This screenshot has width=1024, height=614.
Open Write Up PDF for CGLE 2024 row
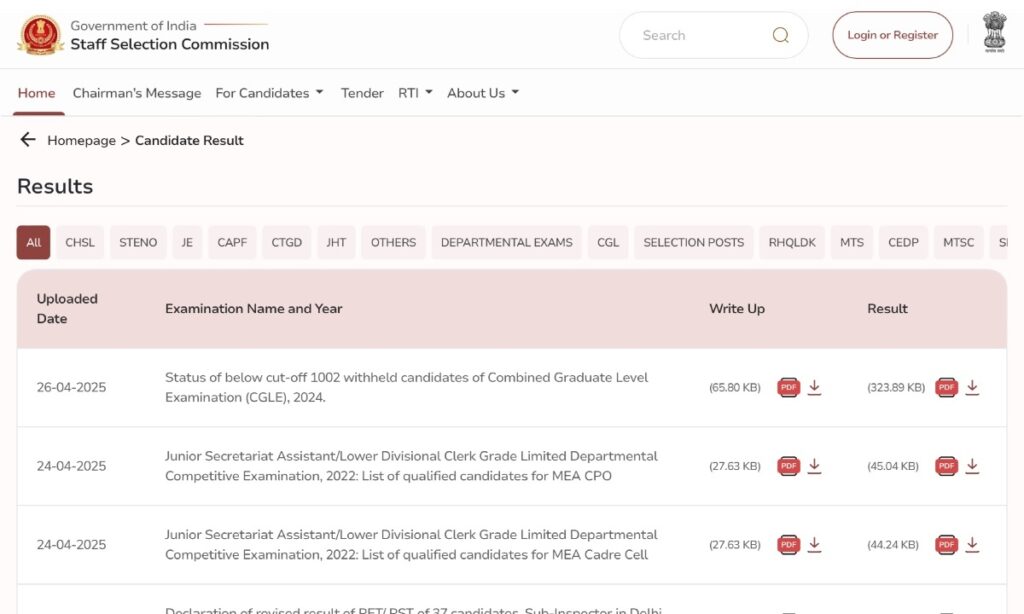[788, 387]
